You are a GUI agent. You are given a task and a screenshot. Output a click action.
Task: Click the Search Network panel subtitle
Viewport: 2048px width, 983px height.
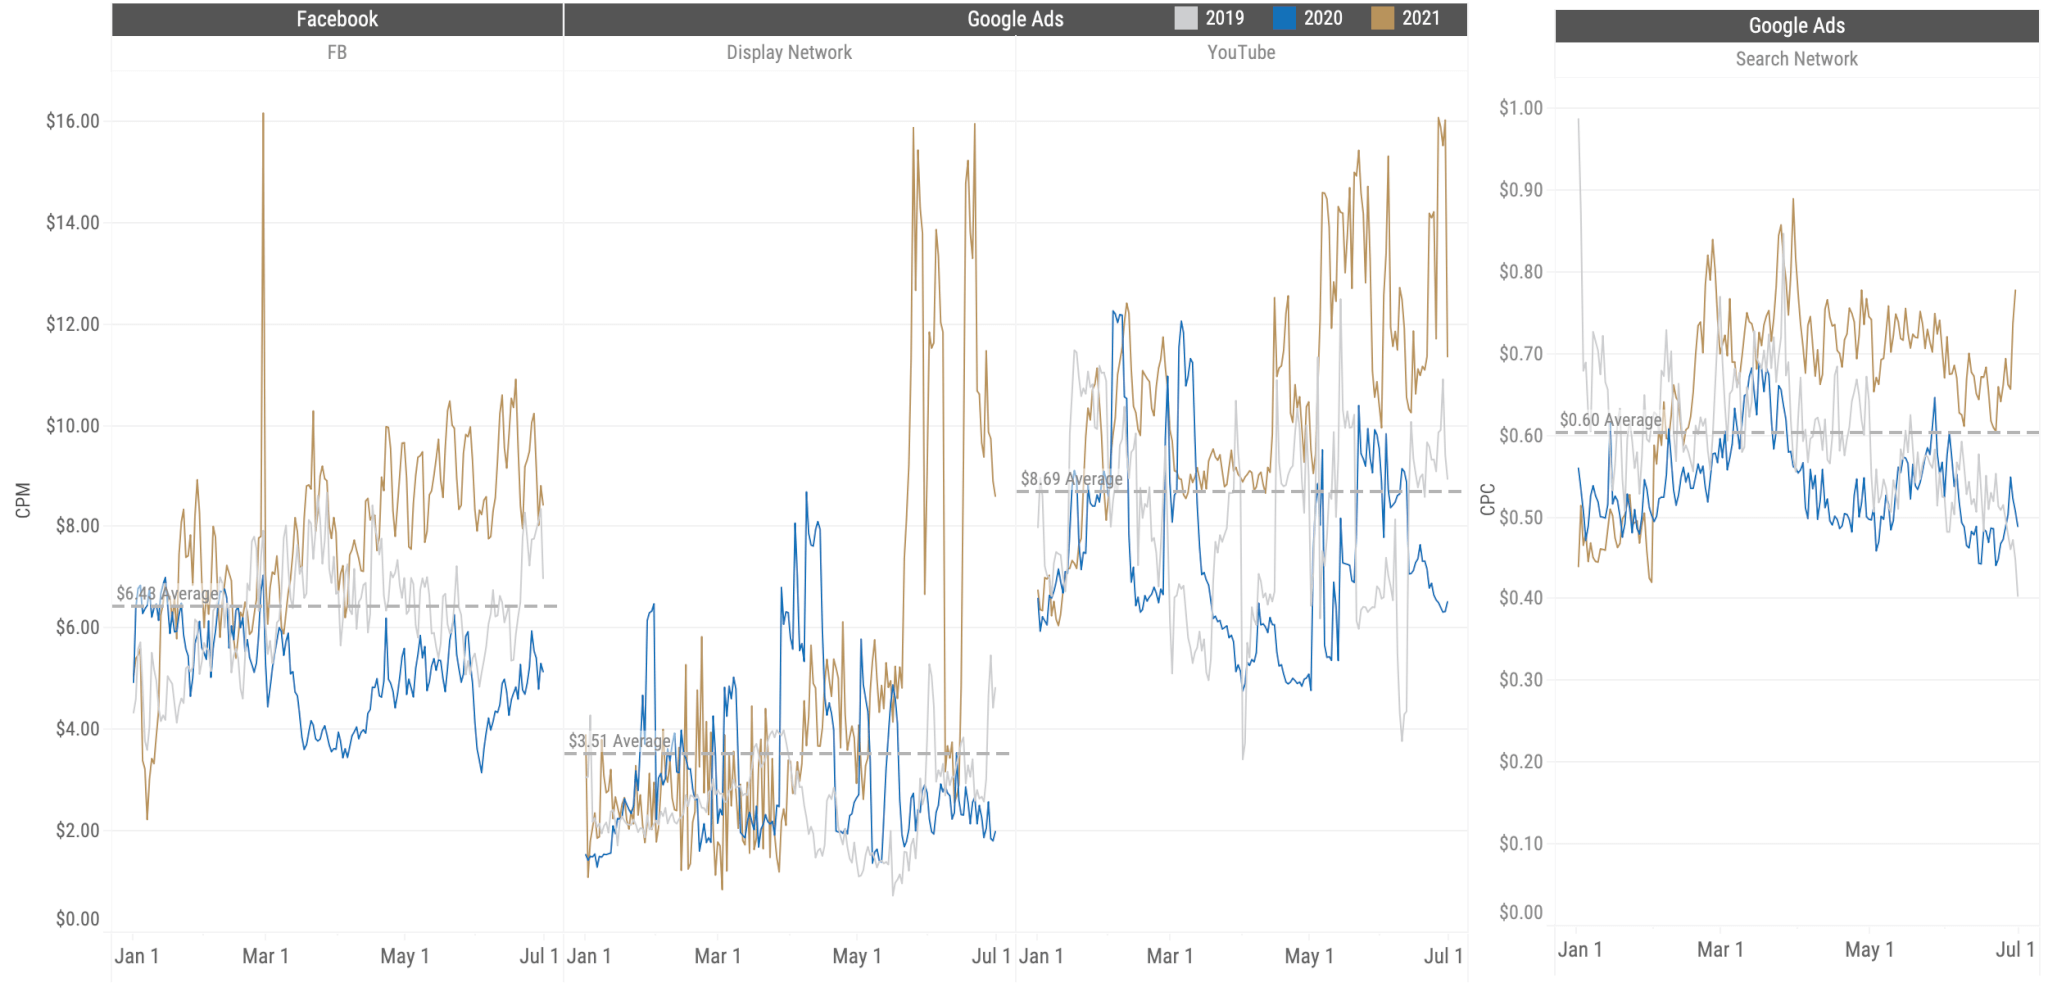tap(1796, 59)
